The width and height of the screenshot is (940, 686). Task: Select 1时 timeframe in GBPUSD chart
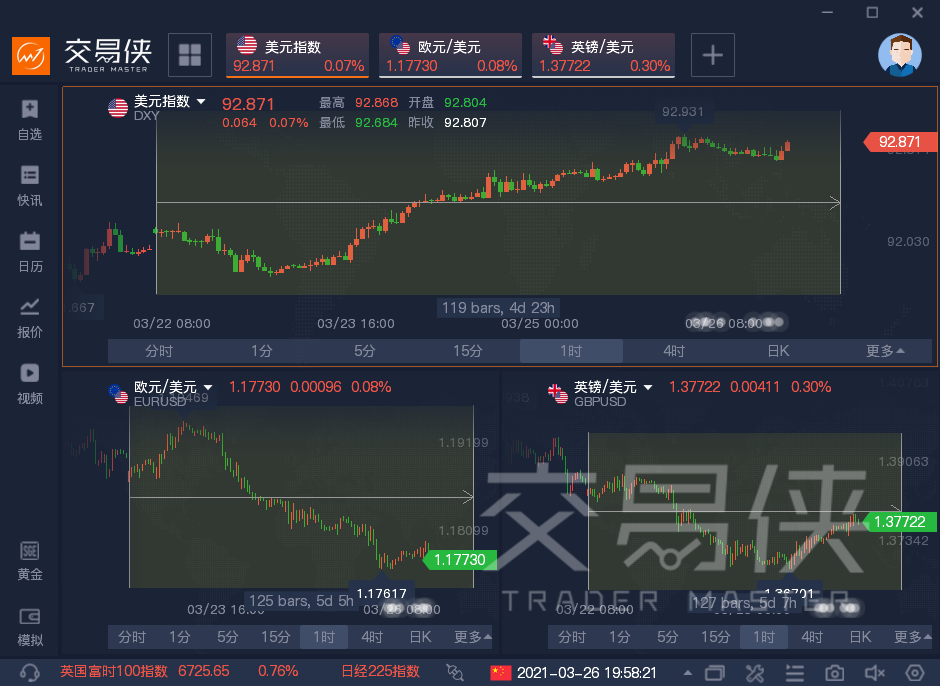pyautogui.click(x=764, y=637)
